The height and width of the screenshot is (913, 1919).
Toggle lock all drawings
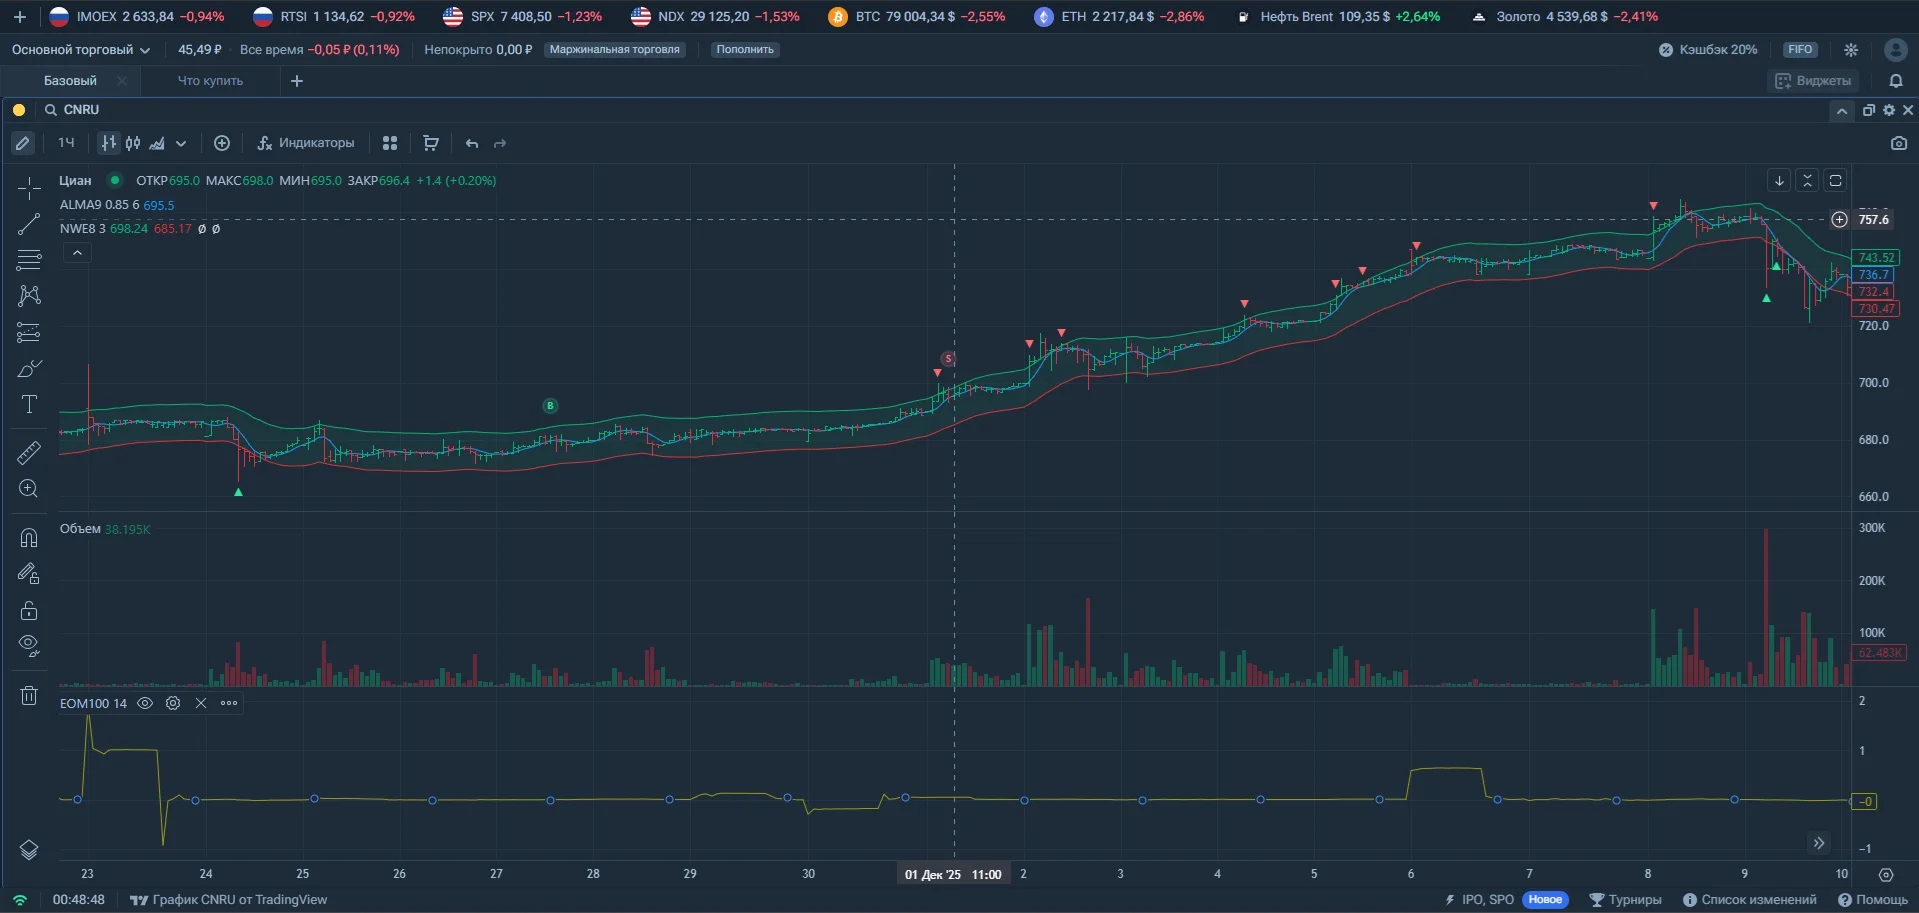29,610
